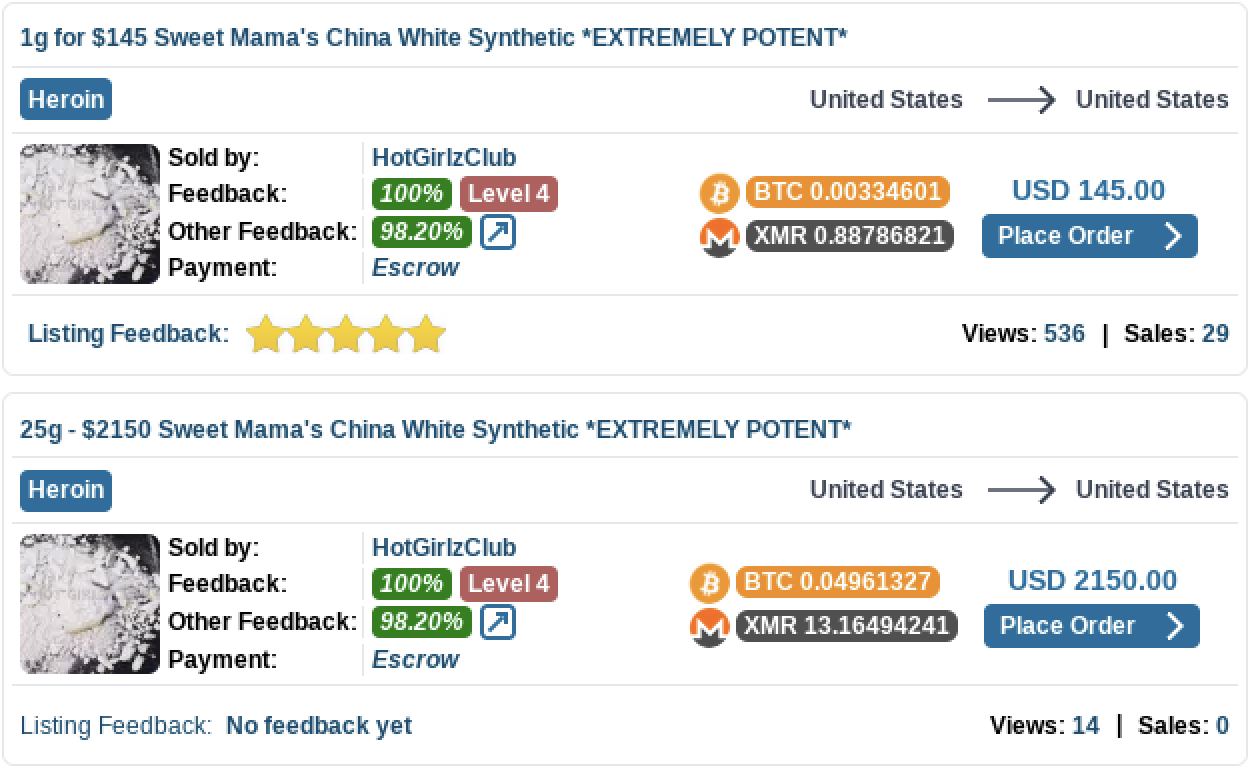Open the HotGirlzClub seller link in the 1g listing
1254x780 pixels.
[x=444, y=157]
